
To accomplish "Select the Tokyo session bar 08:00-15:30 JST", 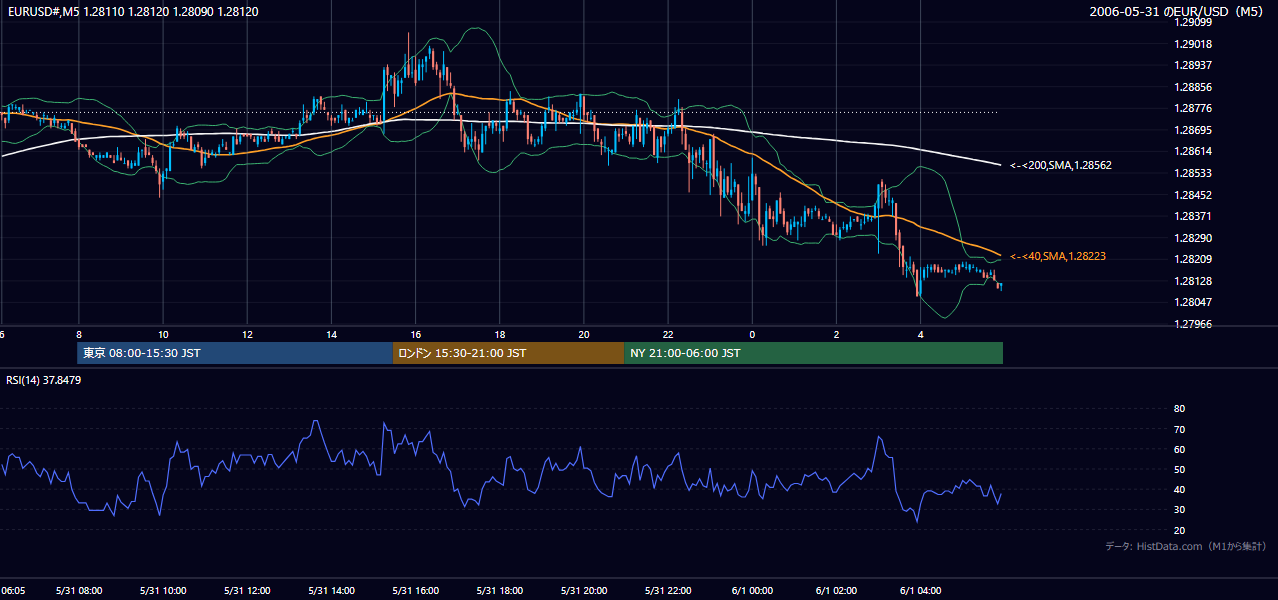I will [235, 353].
